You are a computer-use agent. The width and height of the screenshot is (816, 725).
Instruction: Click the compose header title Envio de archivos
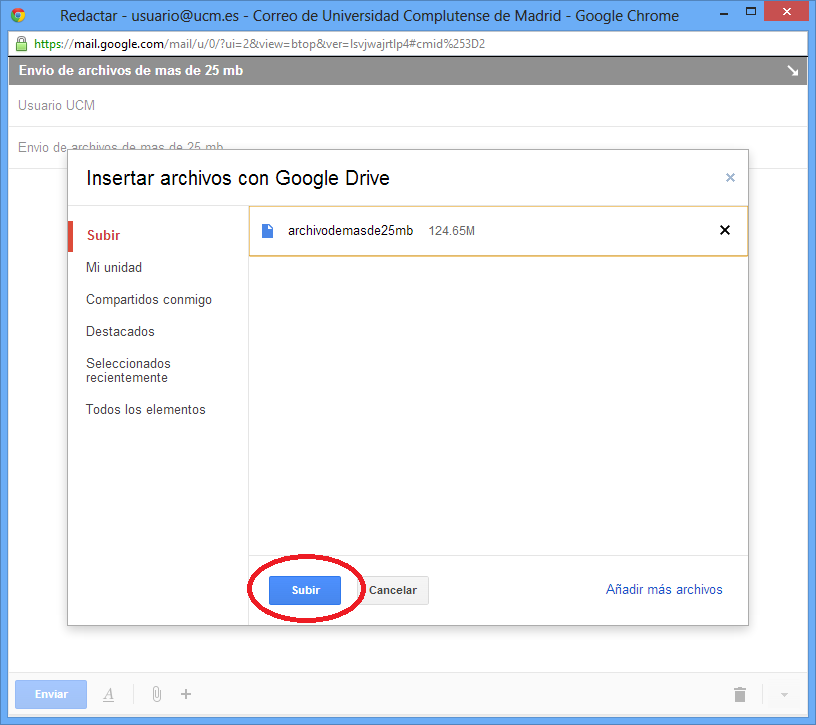(131, 70)
